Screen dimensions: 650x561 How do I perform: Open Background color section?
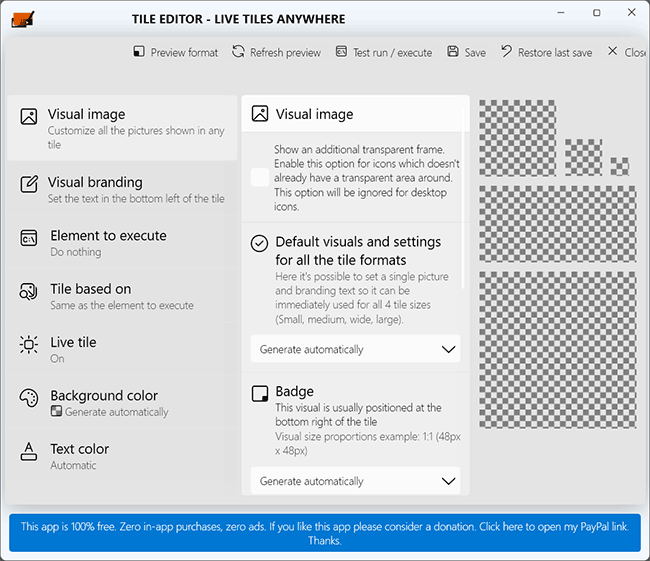click(122, 403)
